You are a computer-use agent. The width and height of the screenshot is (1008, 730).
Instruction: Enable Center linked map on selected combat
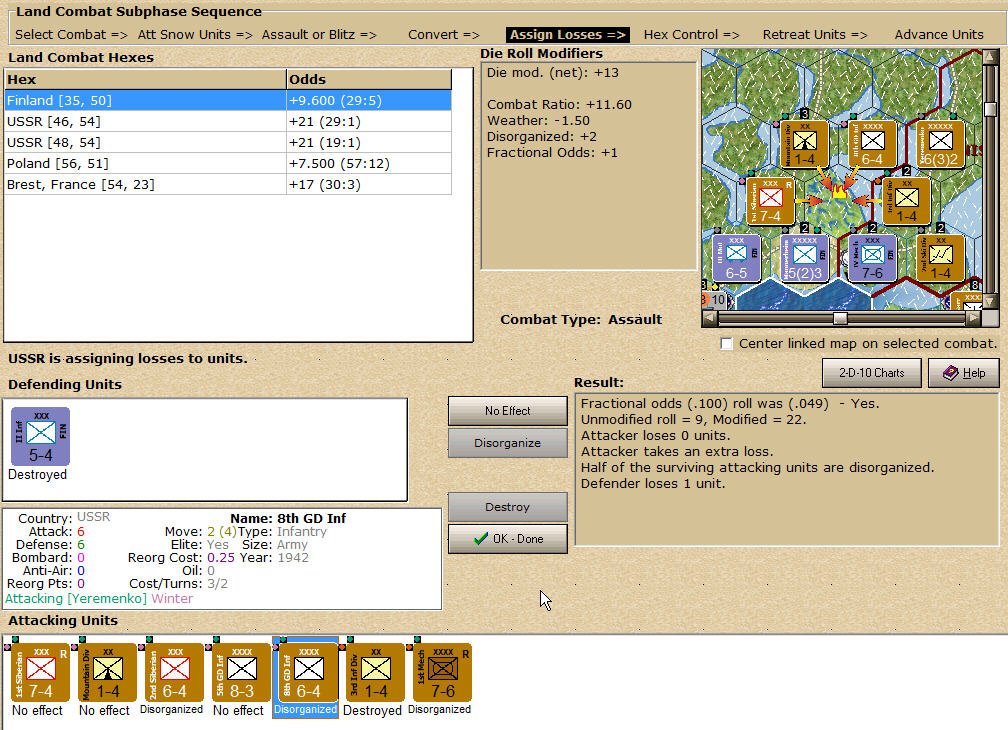pos(726,344)
